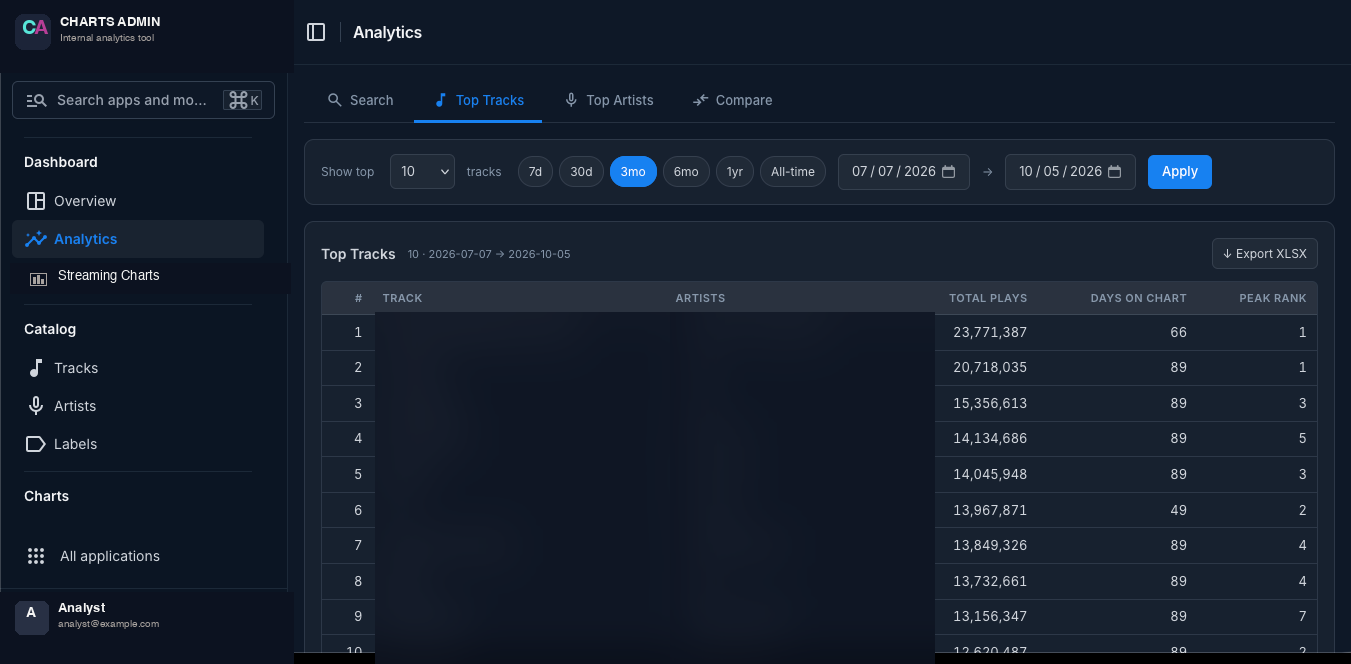Viewport: 1351px width, 664px height.
Task: Select the All-time range preset
Action: [x=793, y=172]
